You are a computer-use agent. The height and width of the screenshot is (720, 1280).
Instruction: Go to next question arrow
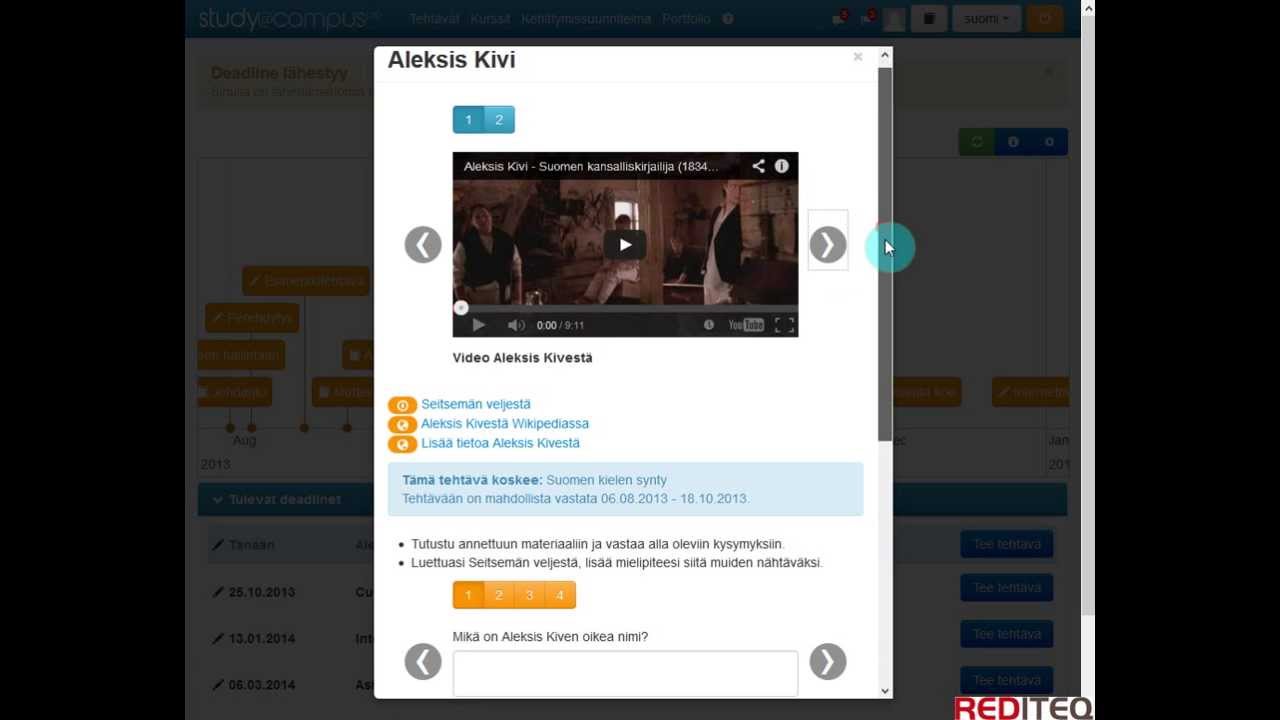tap(827, 661)
